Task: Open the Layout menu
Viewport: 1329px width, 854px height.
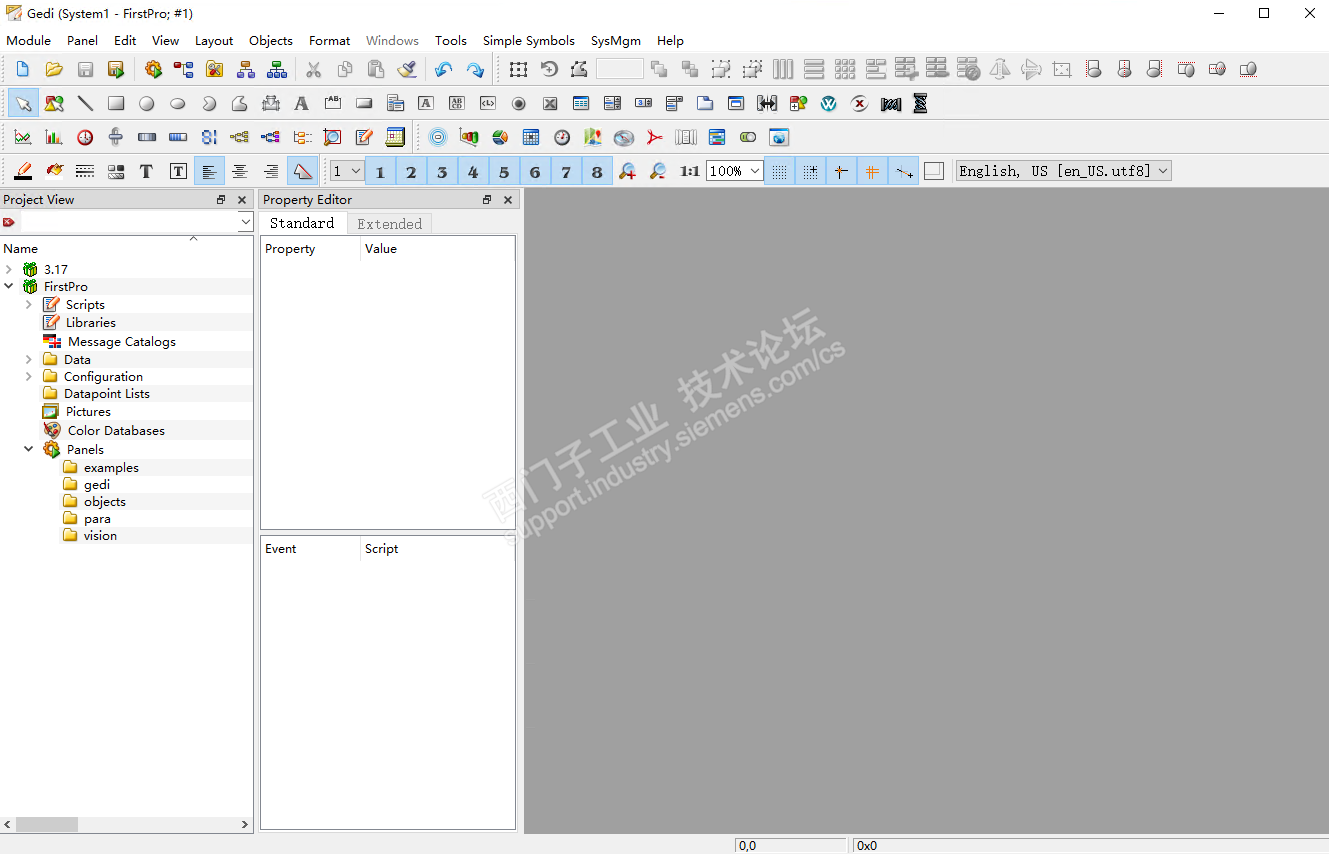Action: pyautogui.click(x=214, y=41)
